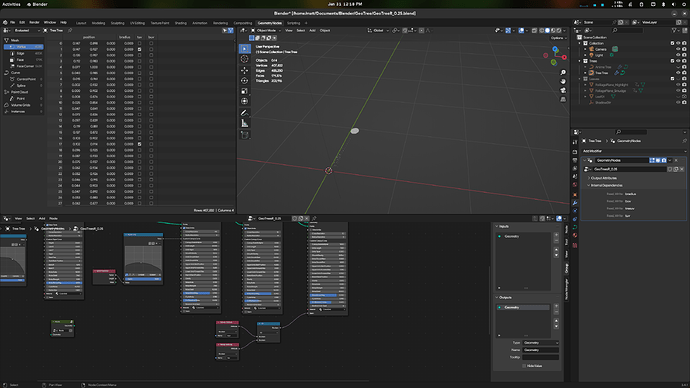Viewport: 690px width, 388px height.
Task: Switch perspective/orthographic grid icon in viewport
Action: 563,99
